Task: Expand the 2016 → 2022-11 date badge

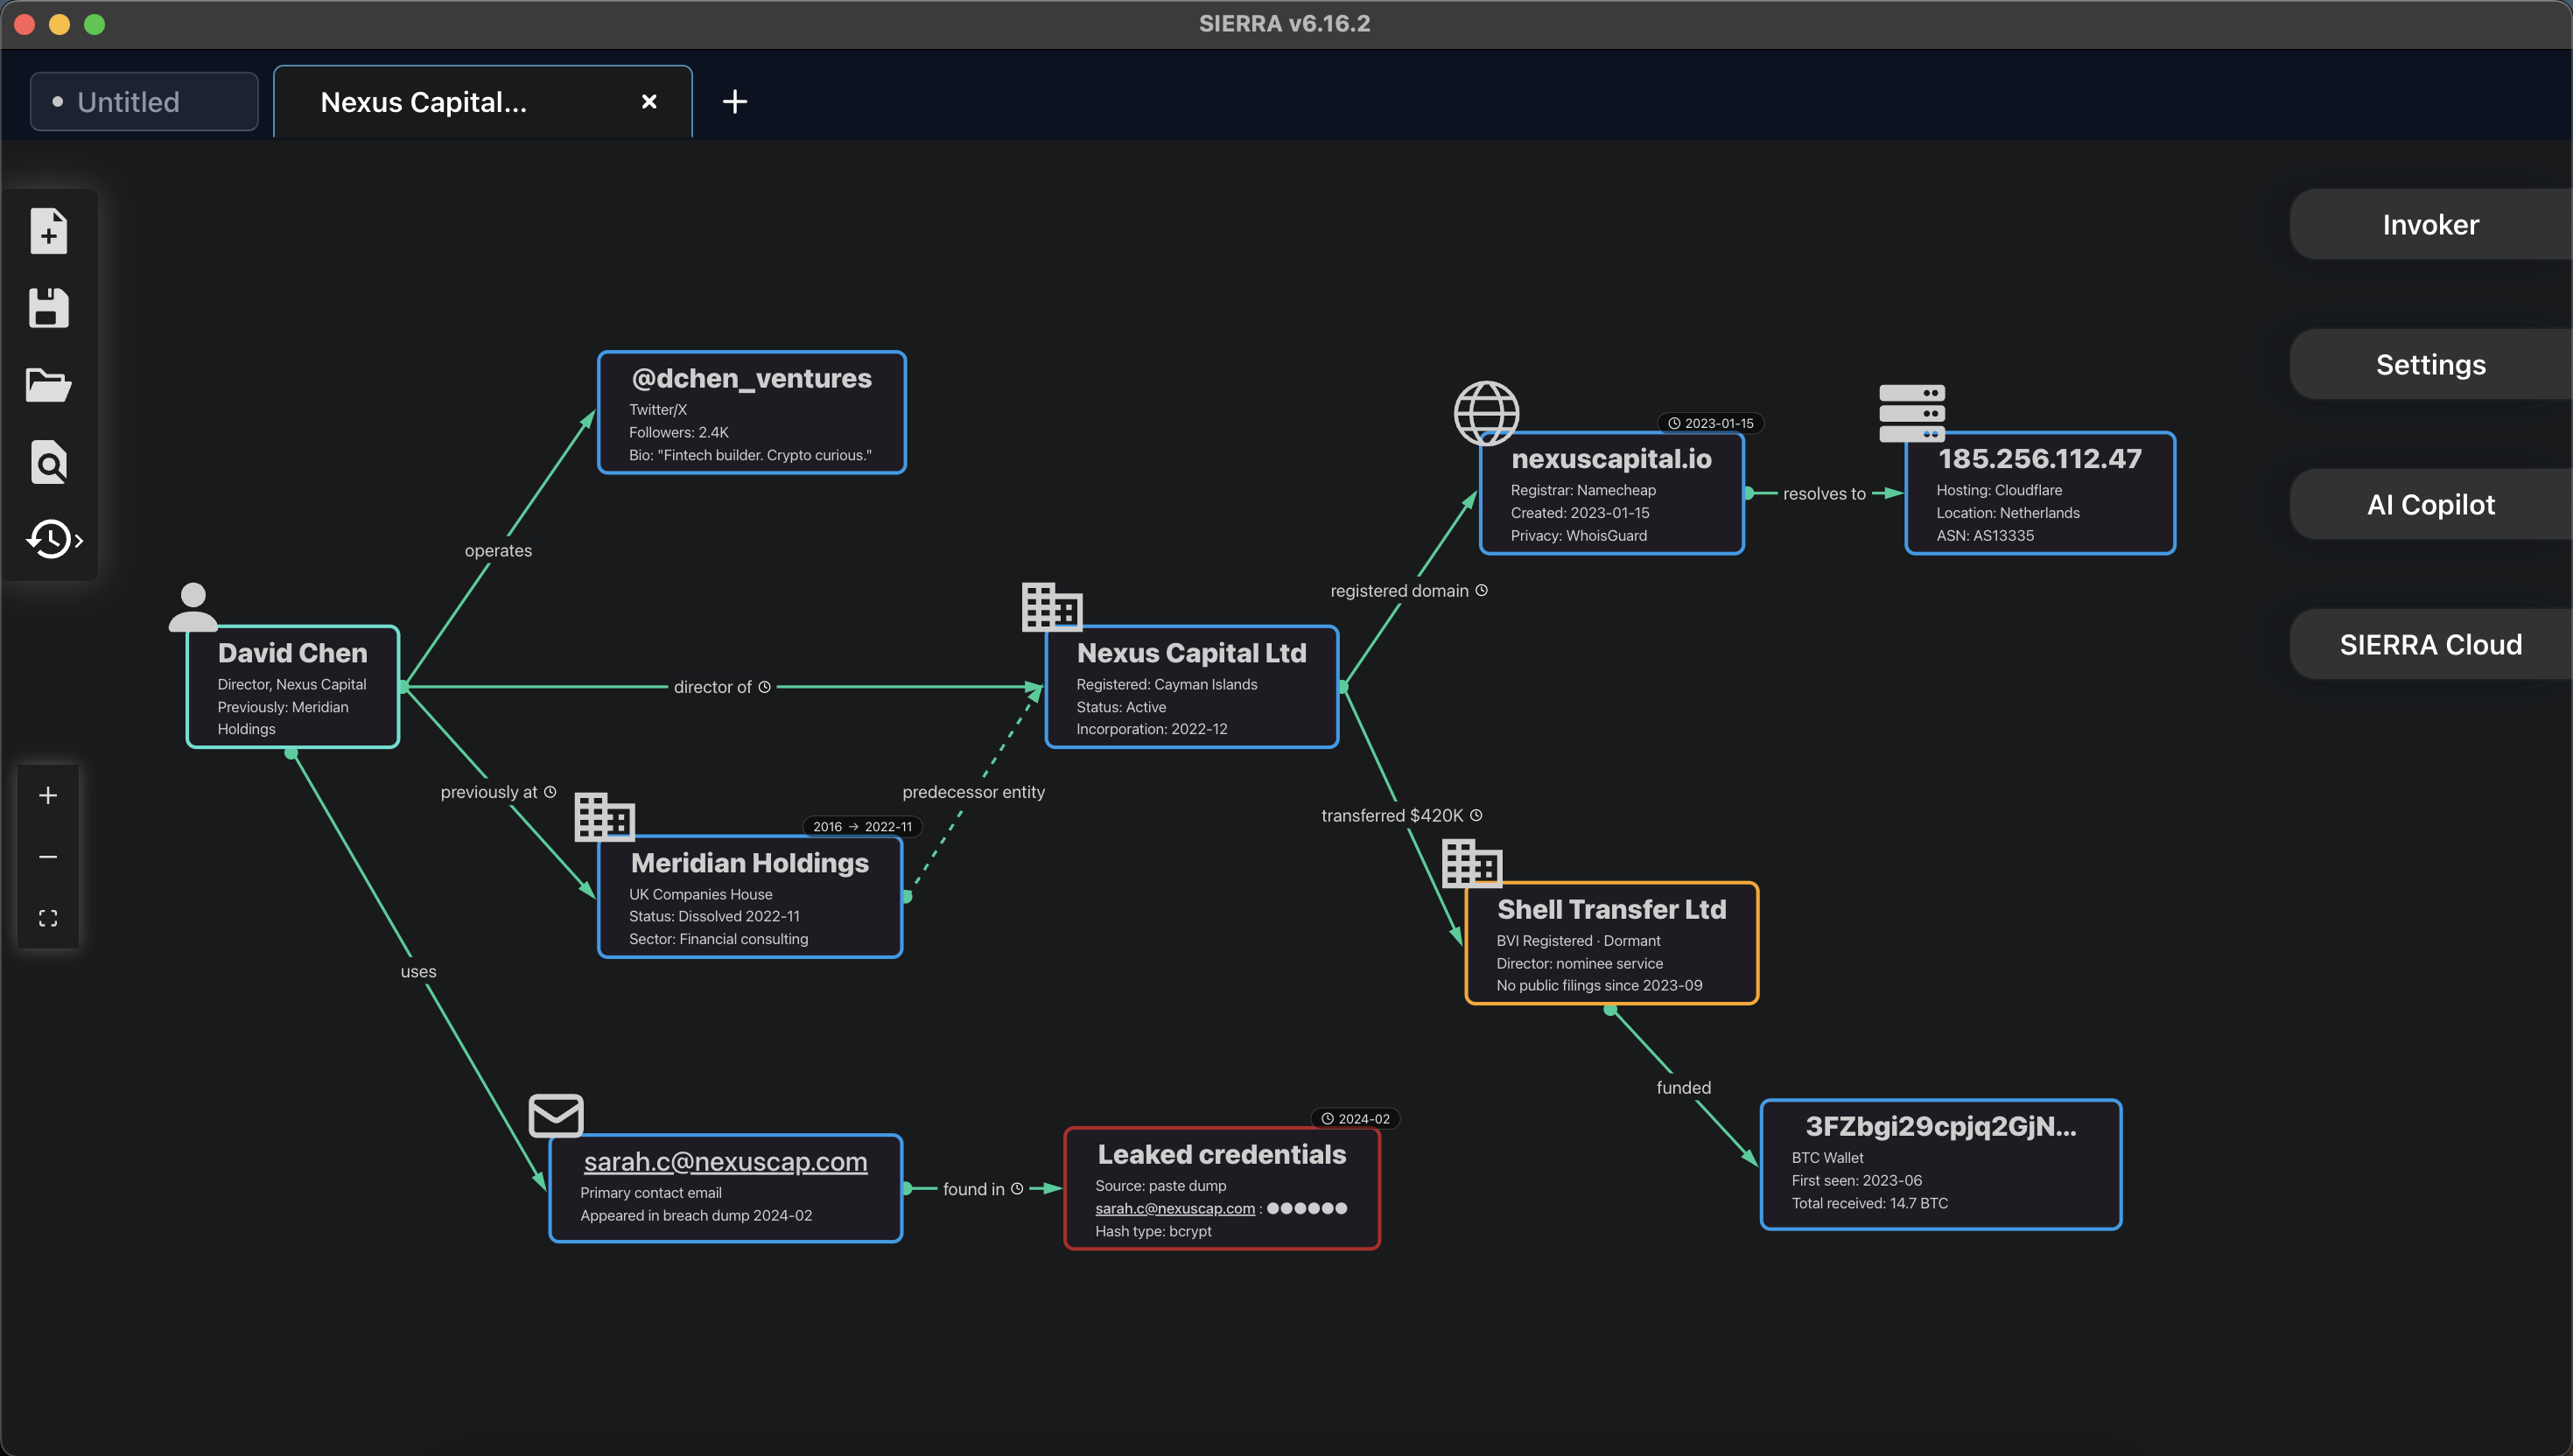Action: (x=860, y=826)
